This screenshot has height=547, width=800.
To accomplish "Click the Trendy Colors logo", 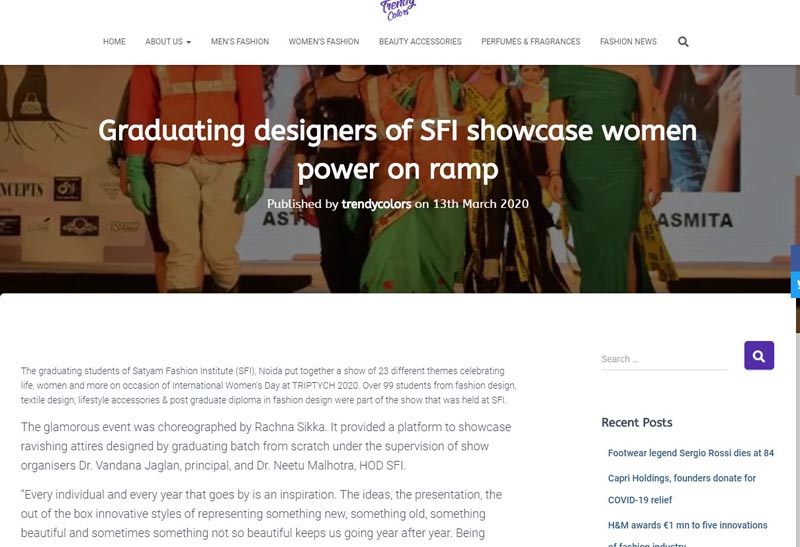I will point(397,9).
